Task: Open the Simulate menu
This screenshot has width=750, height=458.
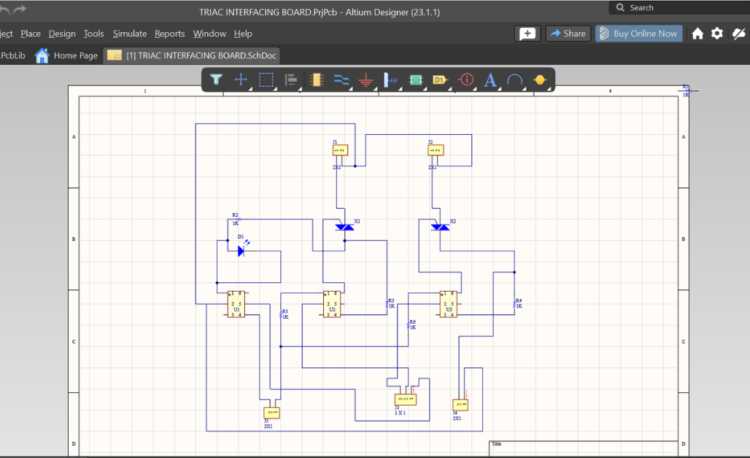Action: pyautogui.click(x=129, y=33)
